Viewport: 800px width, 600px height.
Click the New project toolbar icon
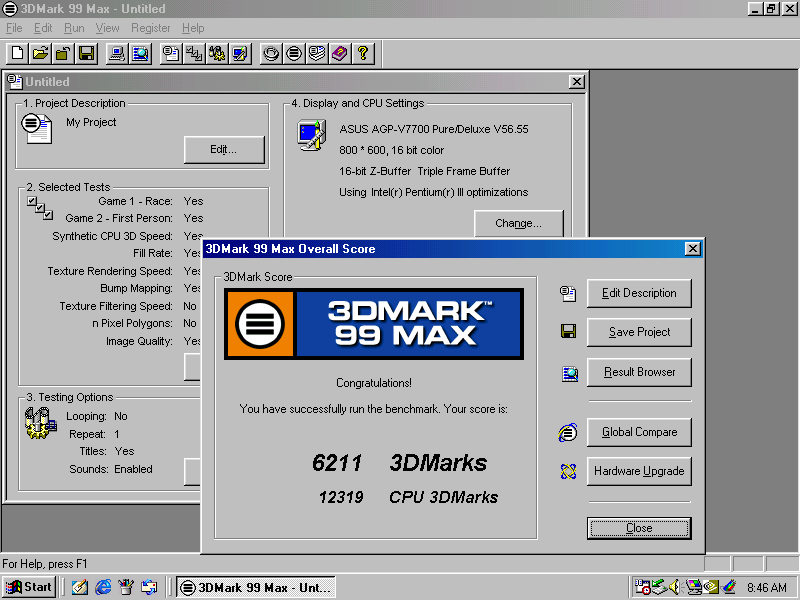coord(17,53)
